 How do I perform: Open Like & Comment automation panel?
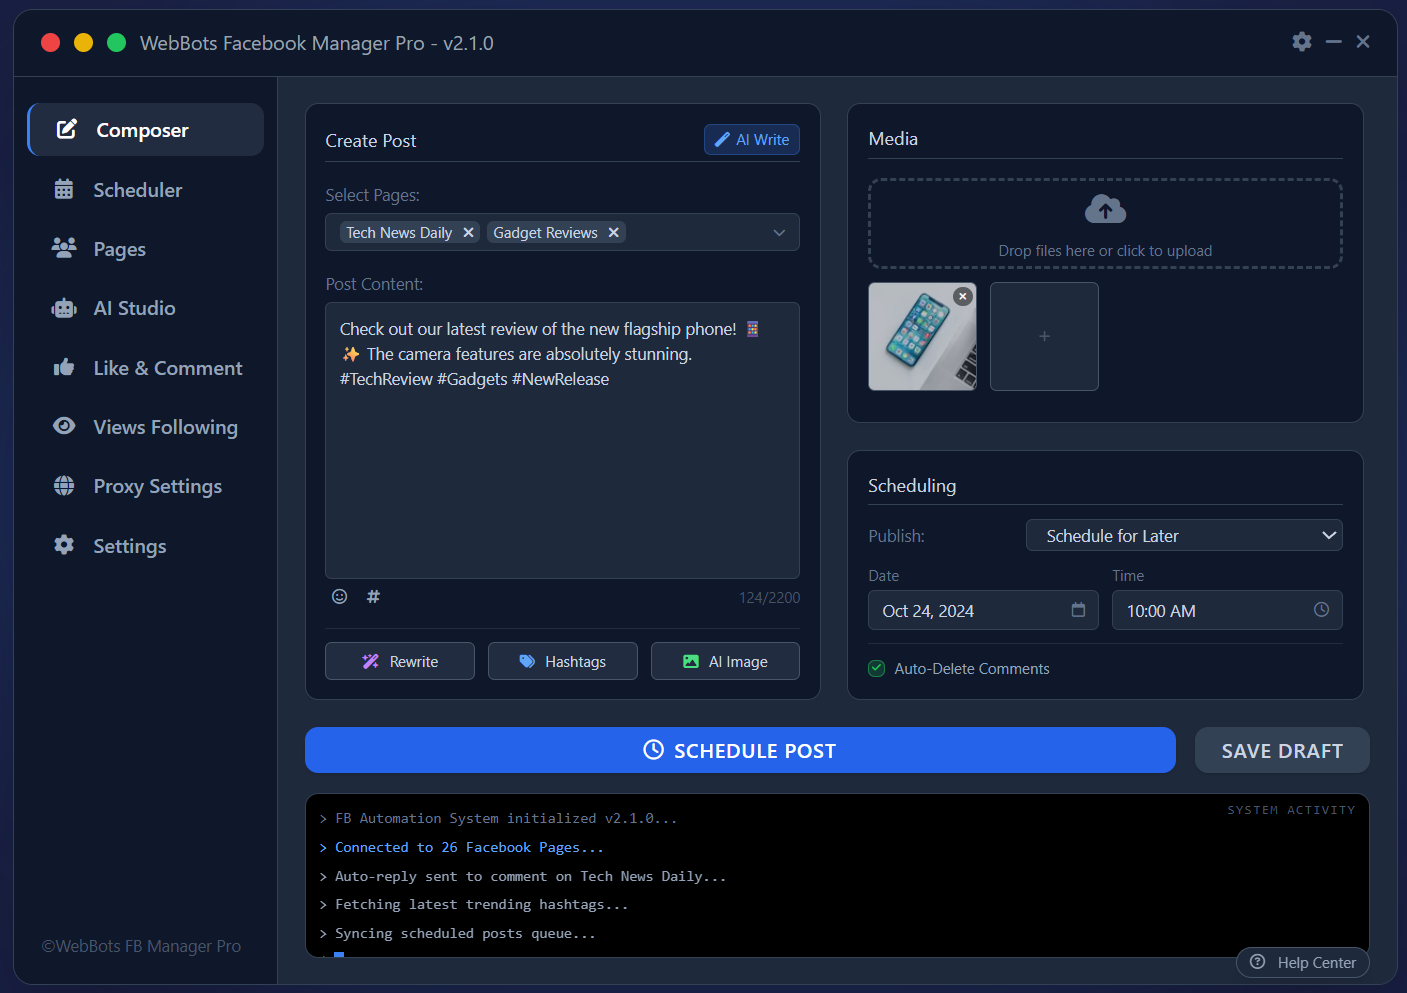63,367
